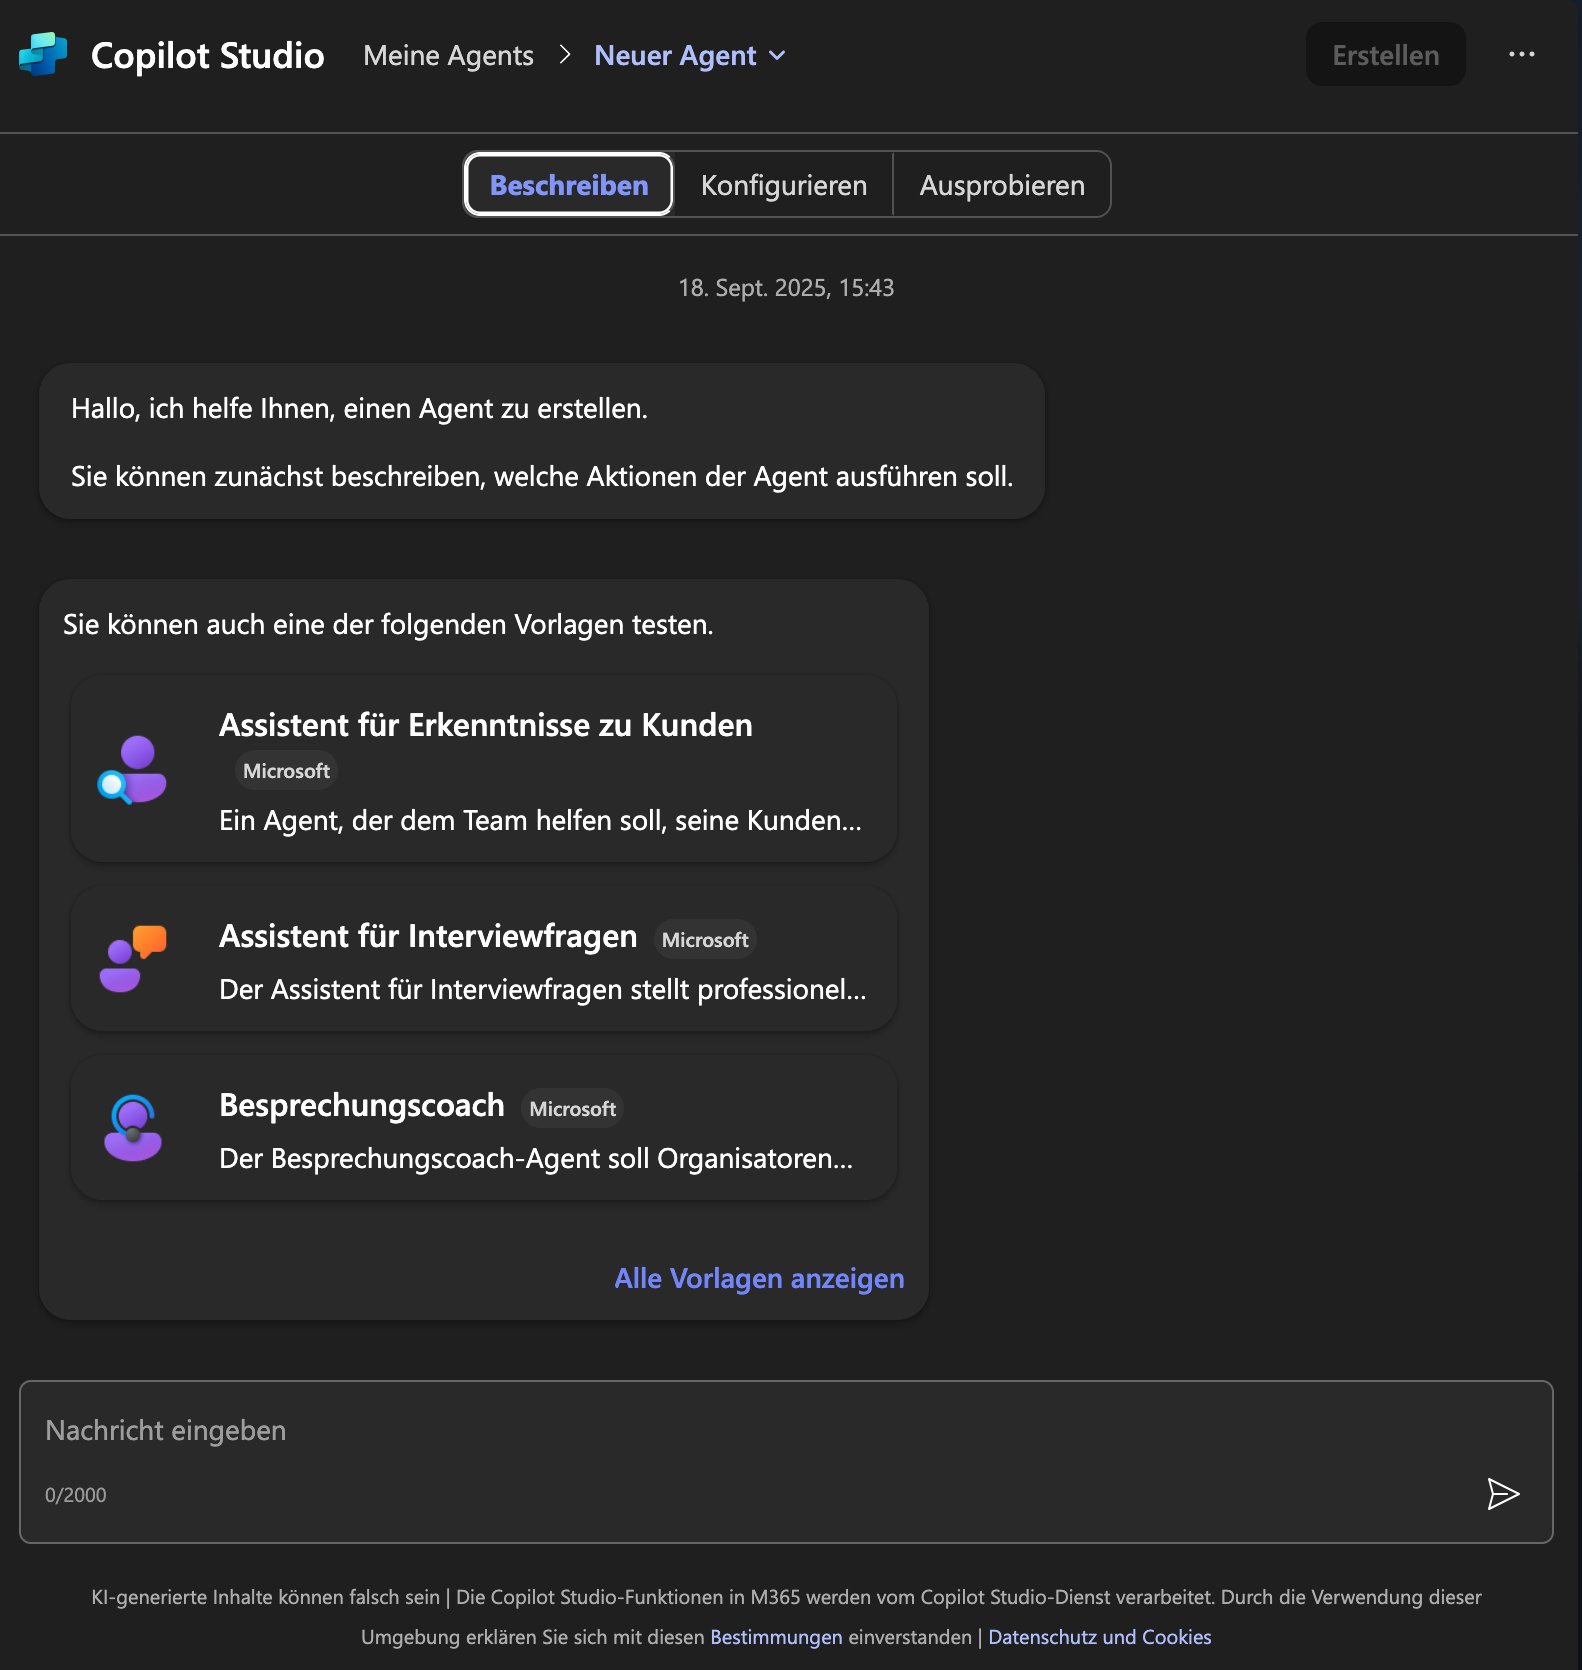Viewport: 1582px width, 1670px height.
Task: Click the interview questions assistant icon
Action: 133,958
